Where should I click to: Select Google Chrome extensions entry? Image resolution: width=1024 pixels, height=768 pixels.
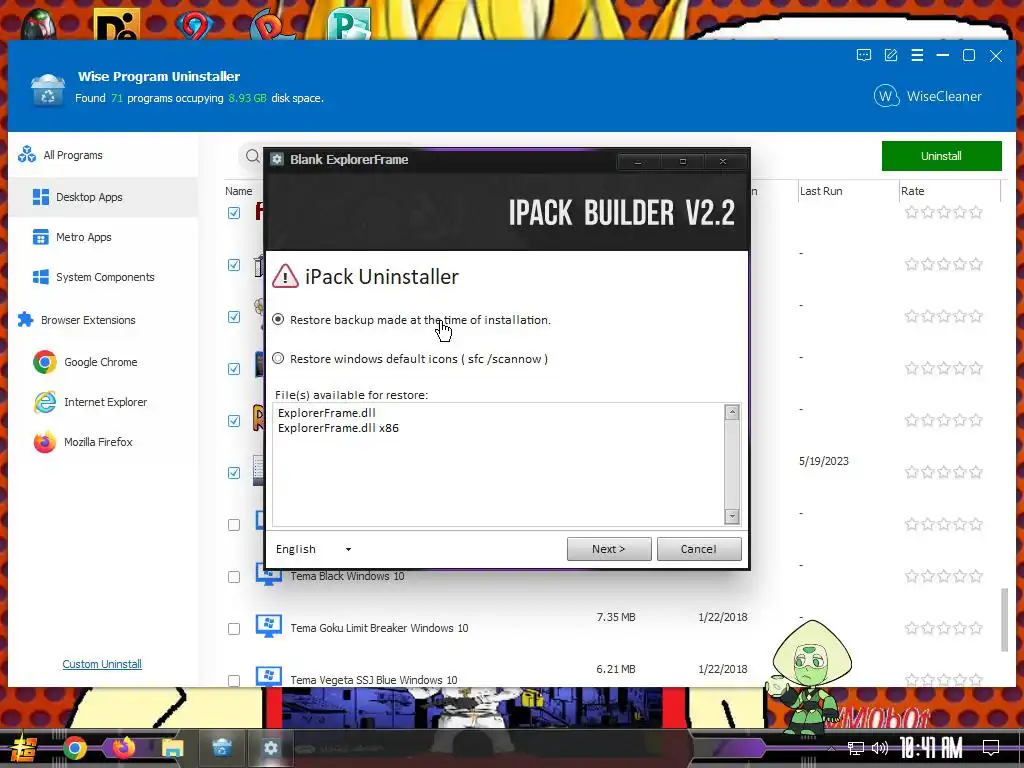point(103,362)
